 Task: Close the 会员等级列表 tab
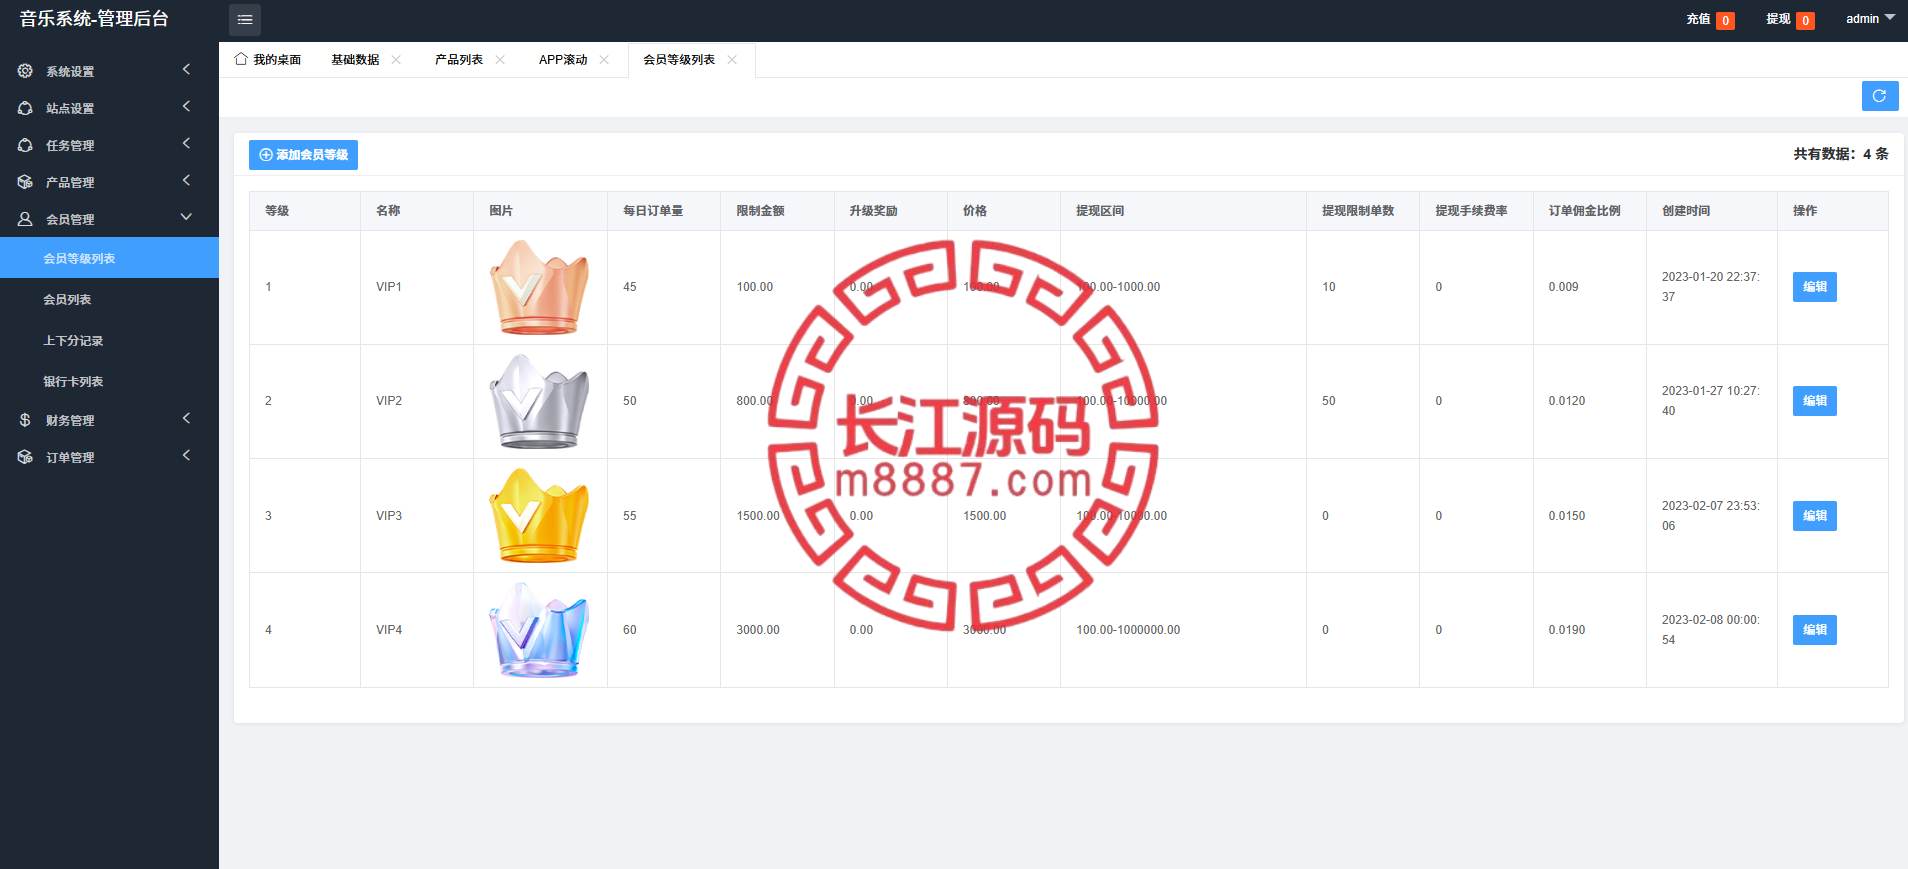(x=732, y=60)
